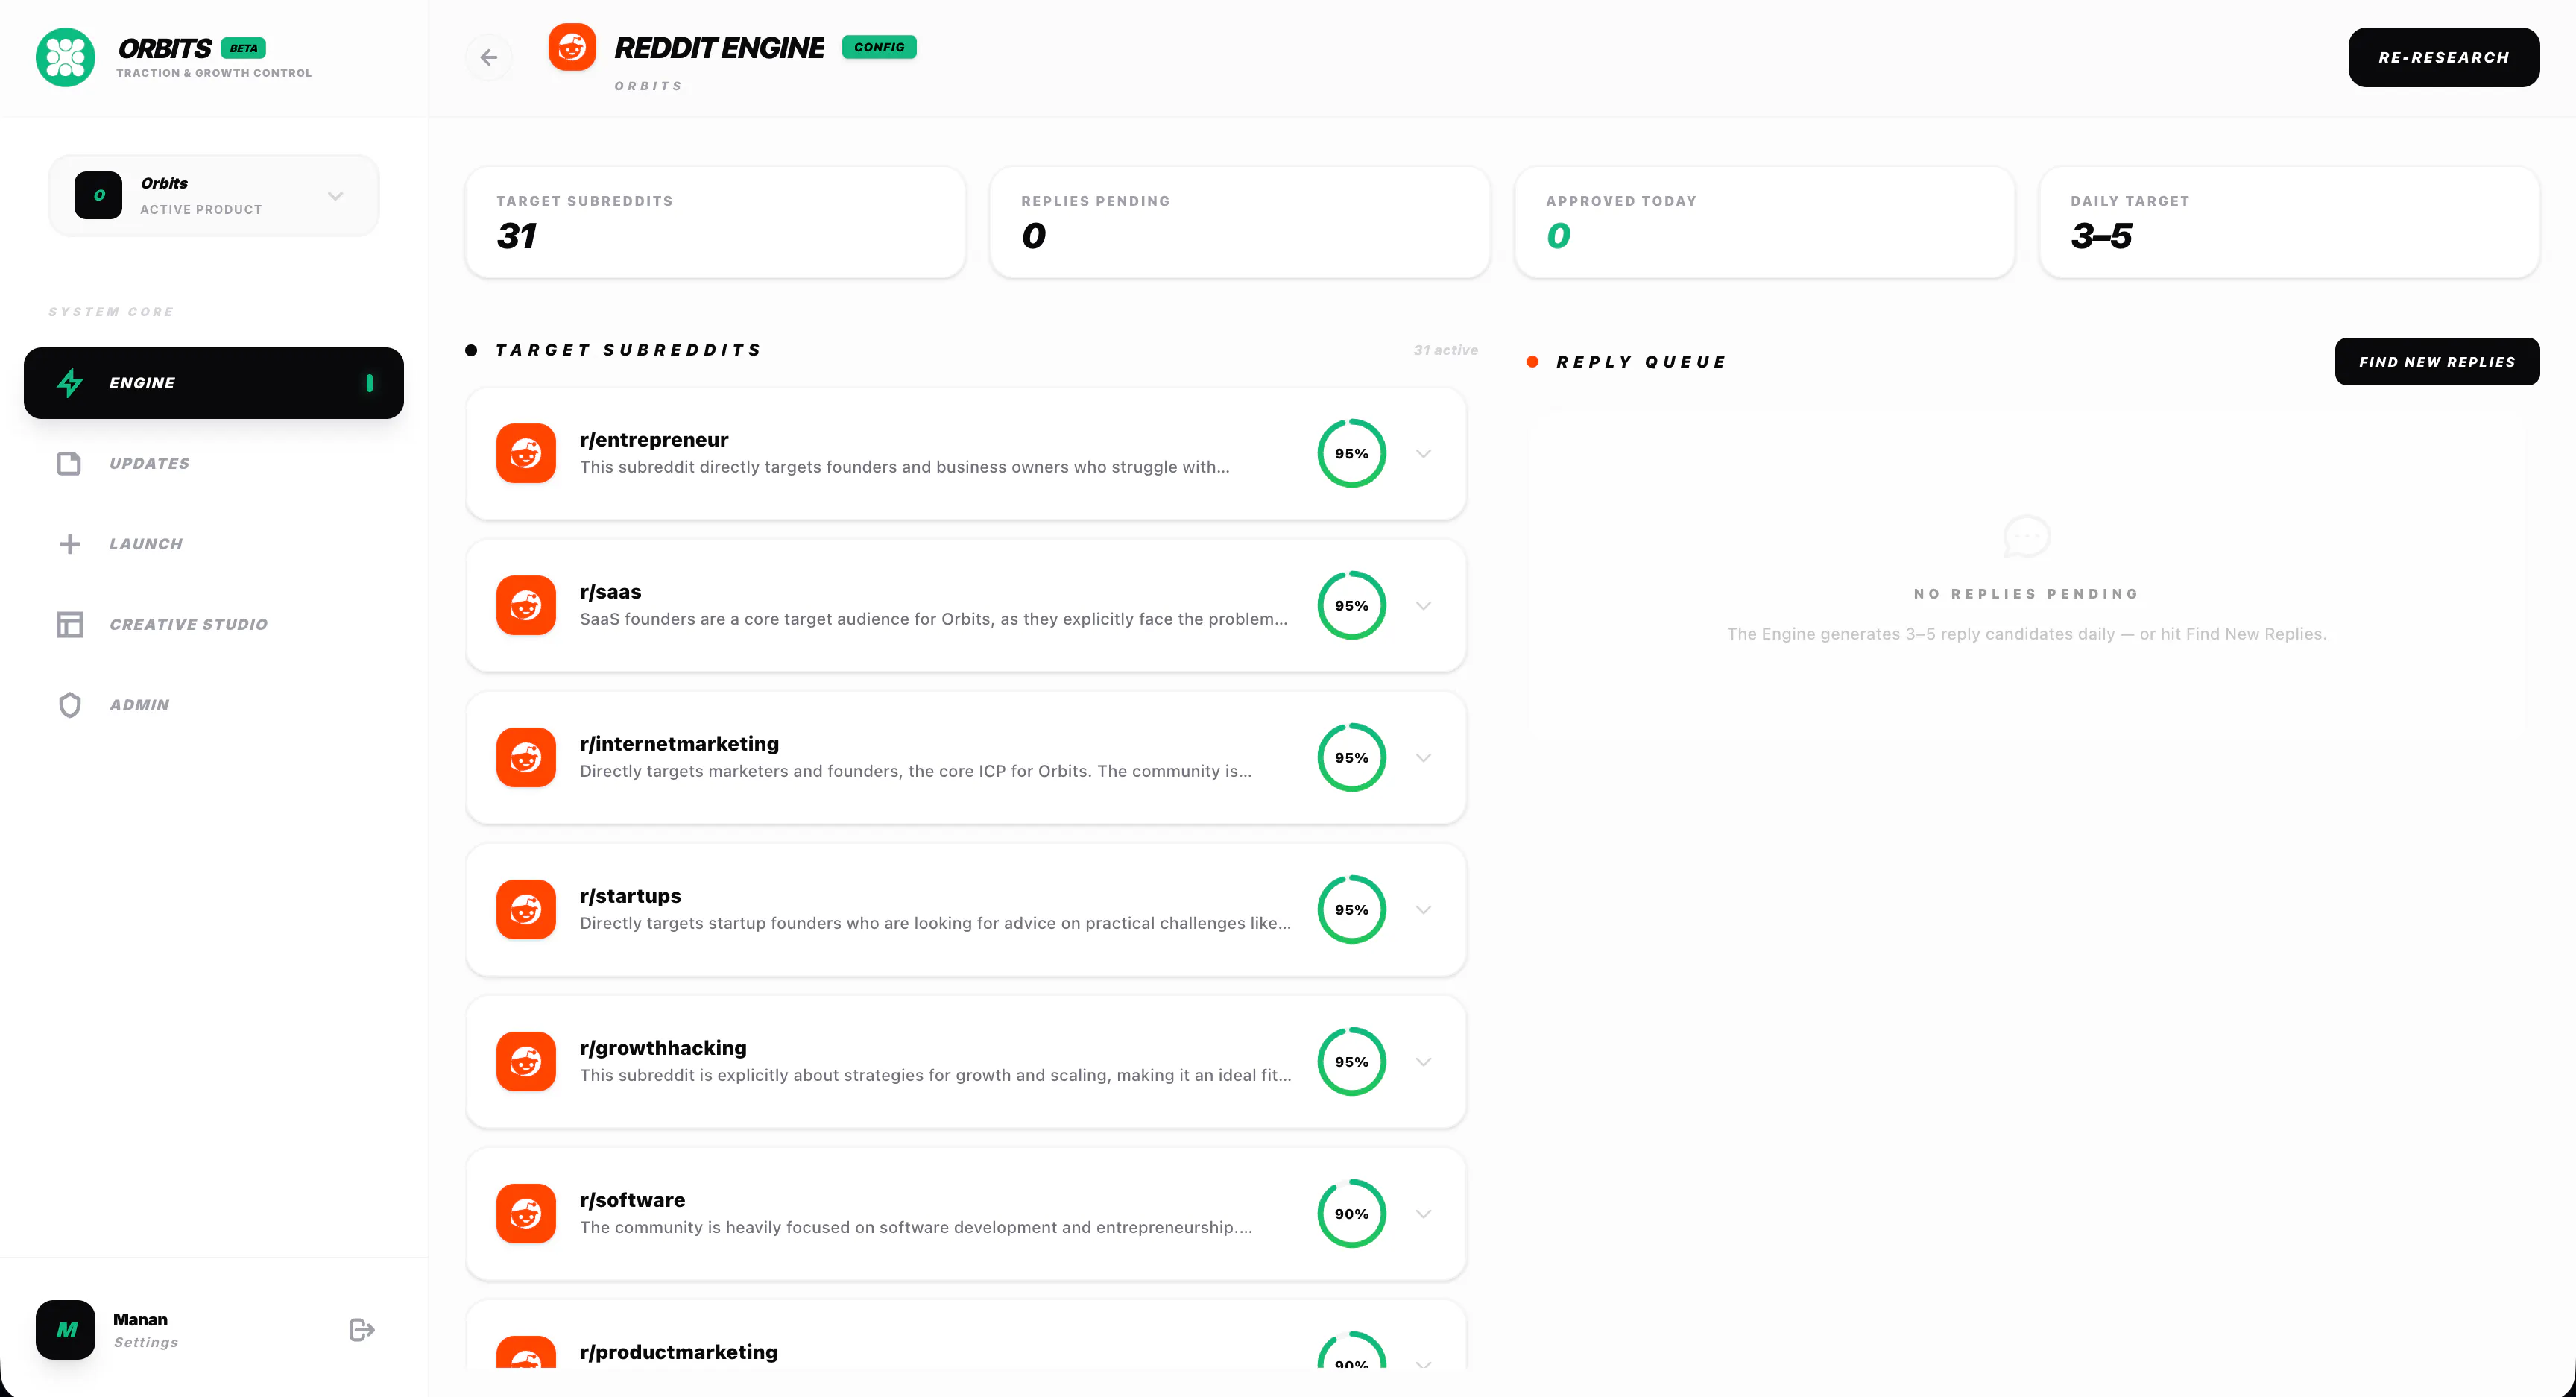Click the Replies Pending stat card
Image resolution: width=2576 pixels, height=1397 pixels.
tap(1240, 222)
